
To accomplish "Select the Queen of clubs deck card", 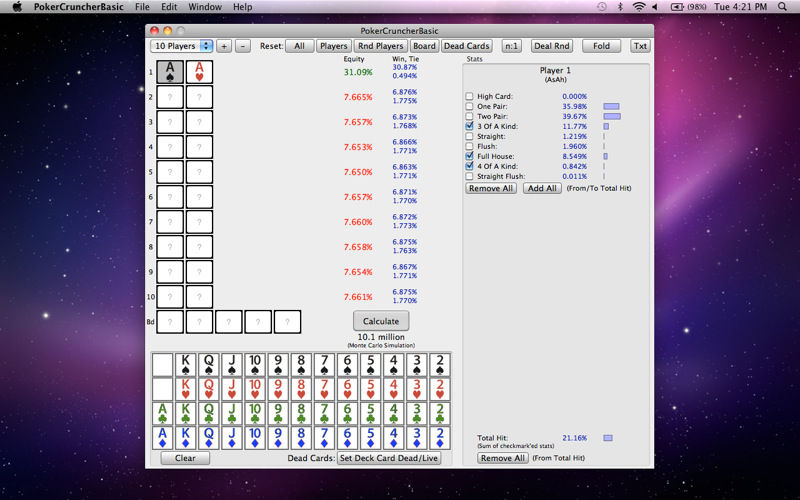I will (x=209, y=413).
